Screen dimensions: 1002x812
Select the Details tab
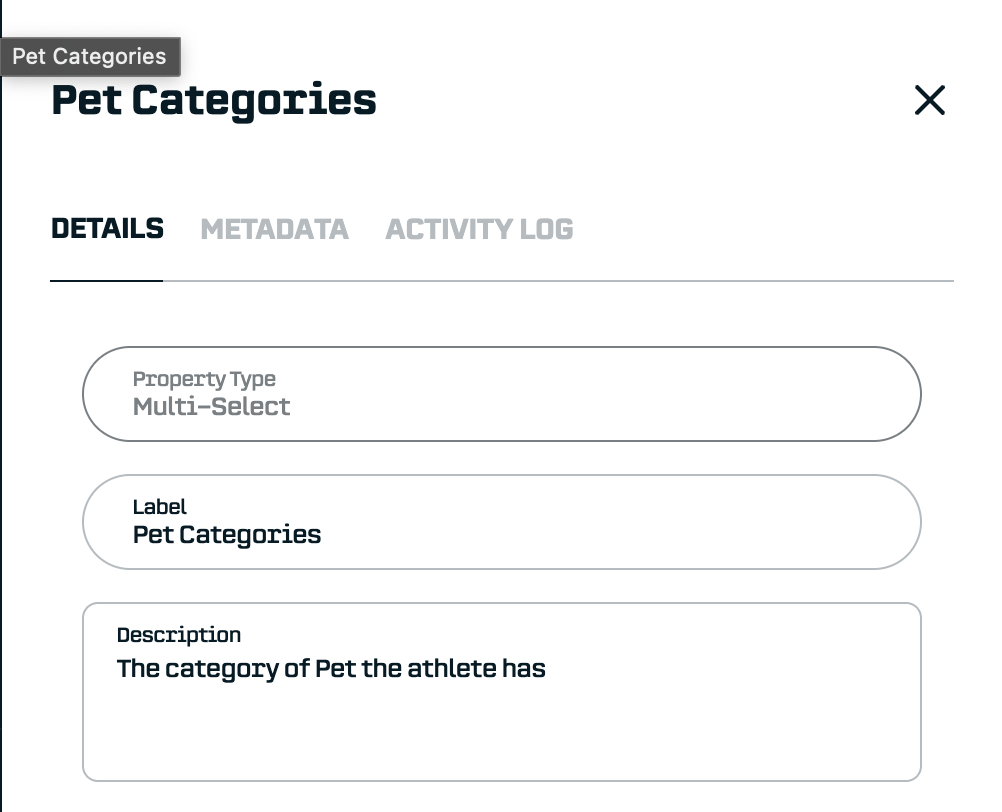pos(107,229)
